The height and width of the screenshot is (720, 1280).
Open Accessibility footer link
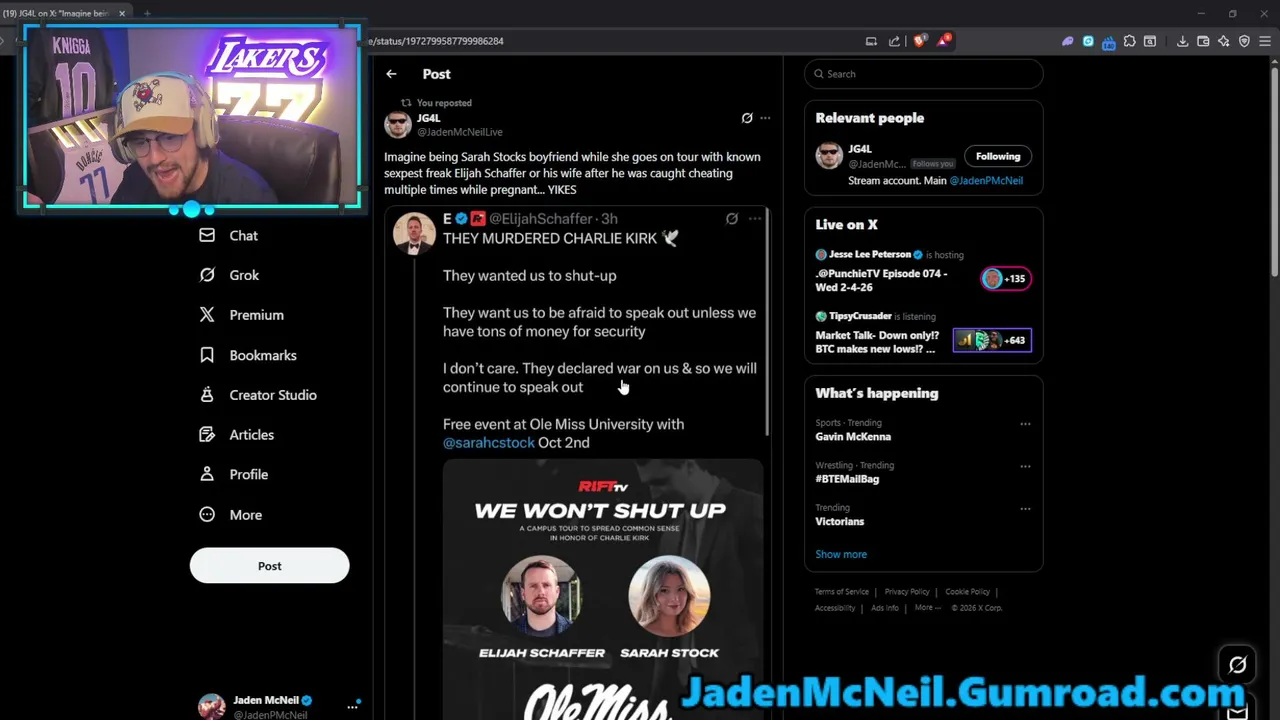point(835,608)
